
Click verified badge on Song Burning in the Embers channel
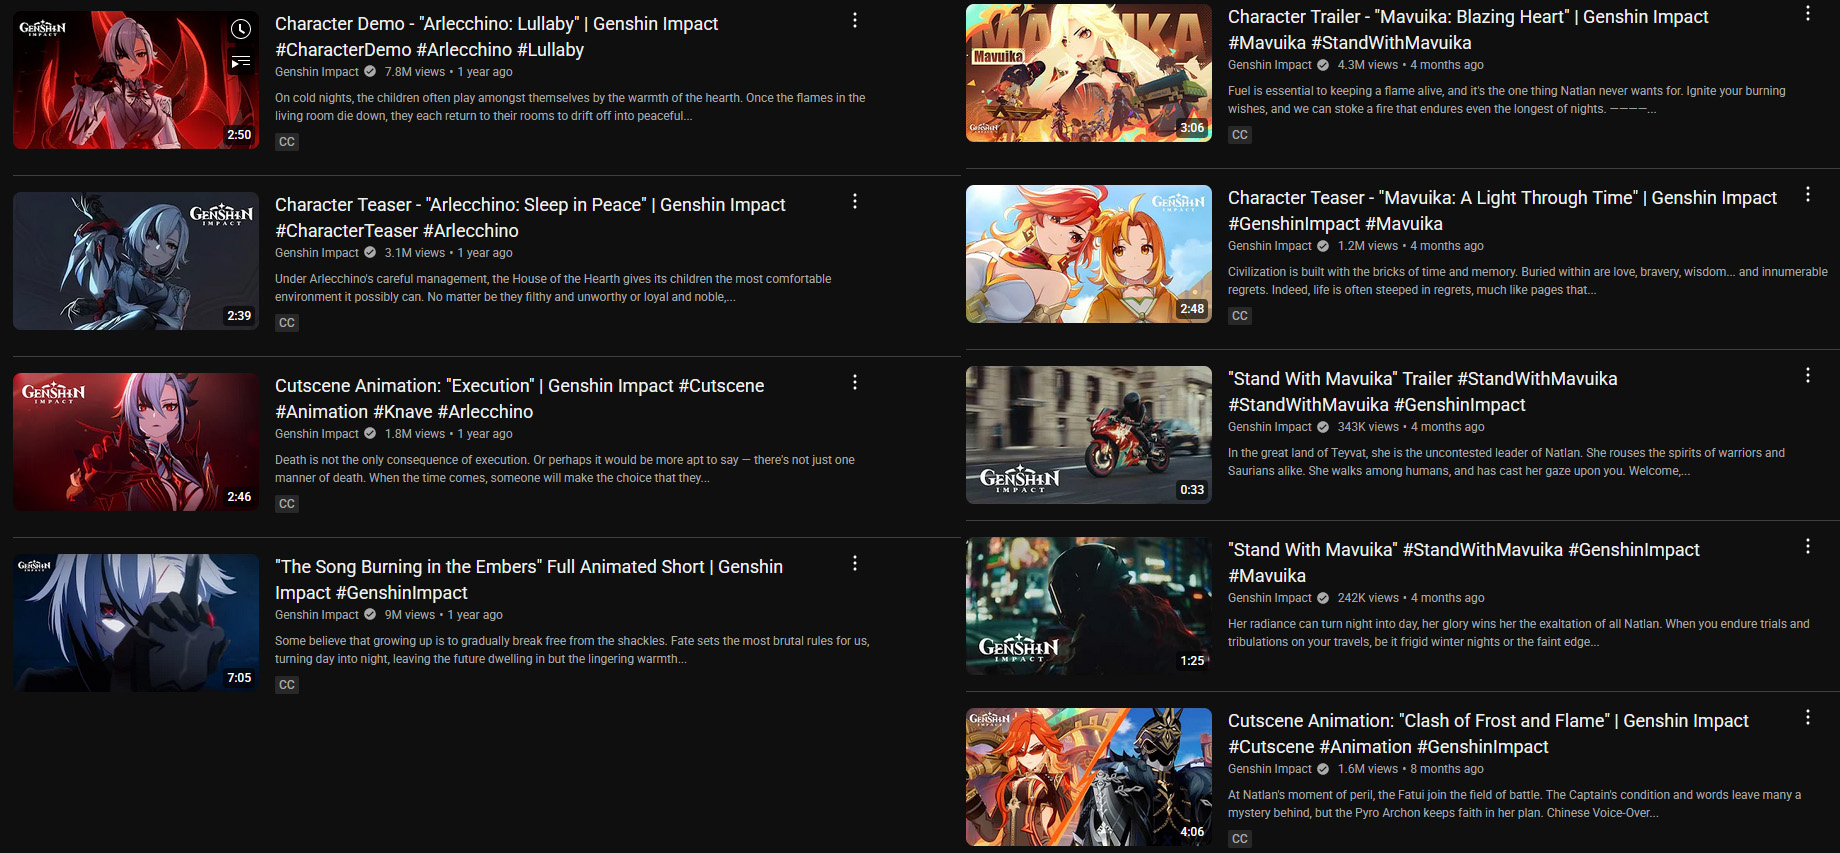370,615
